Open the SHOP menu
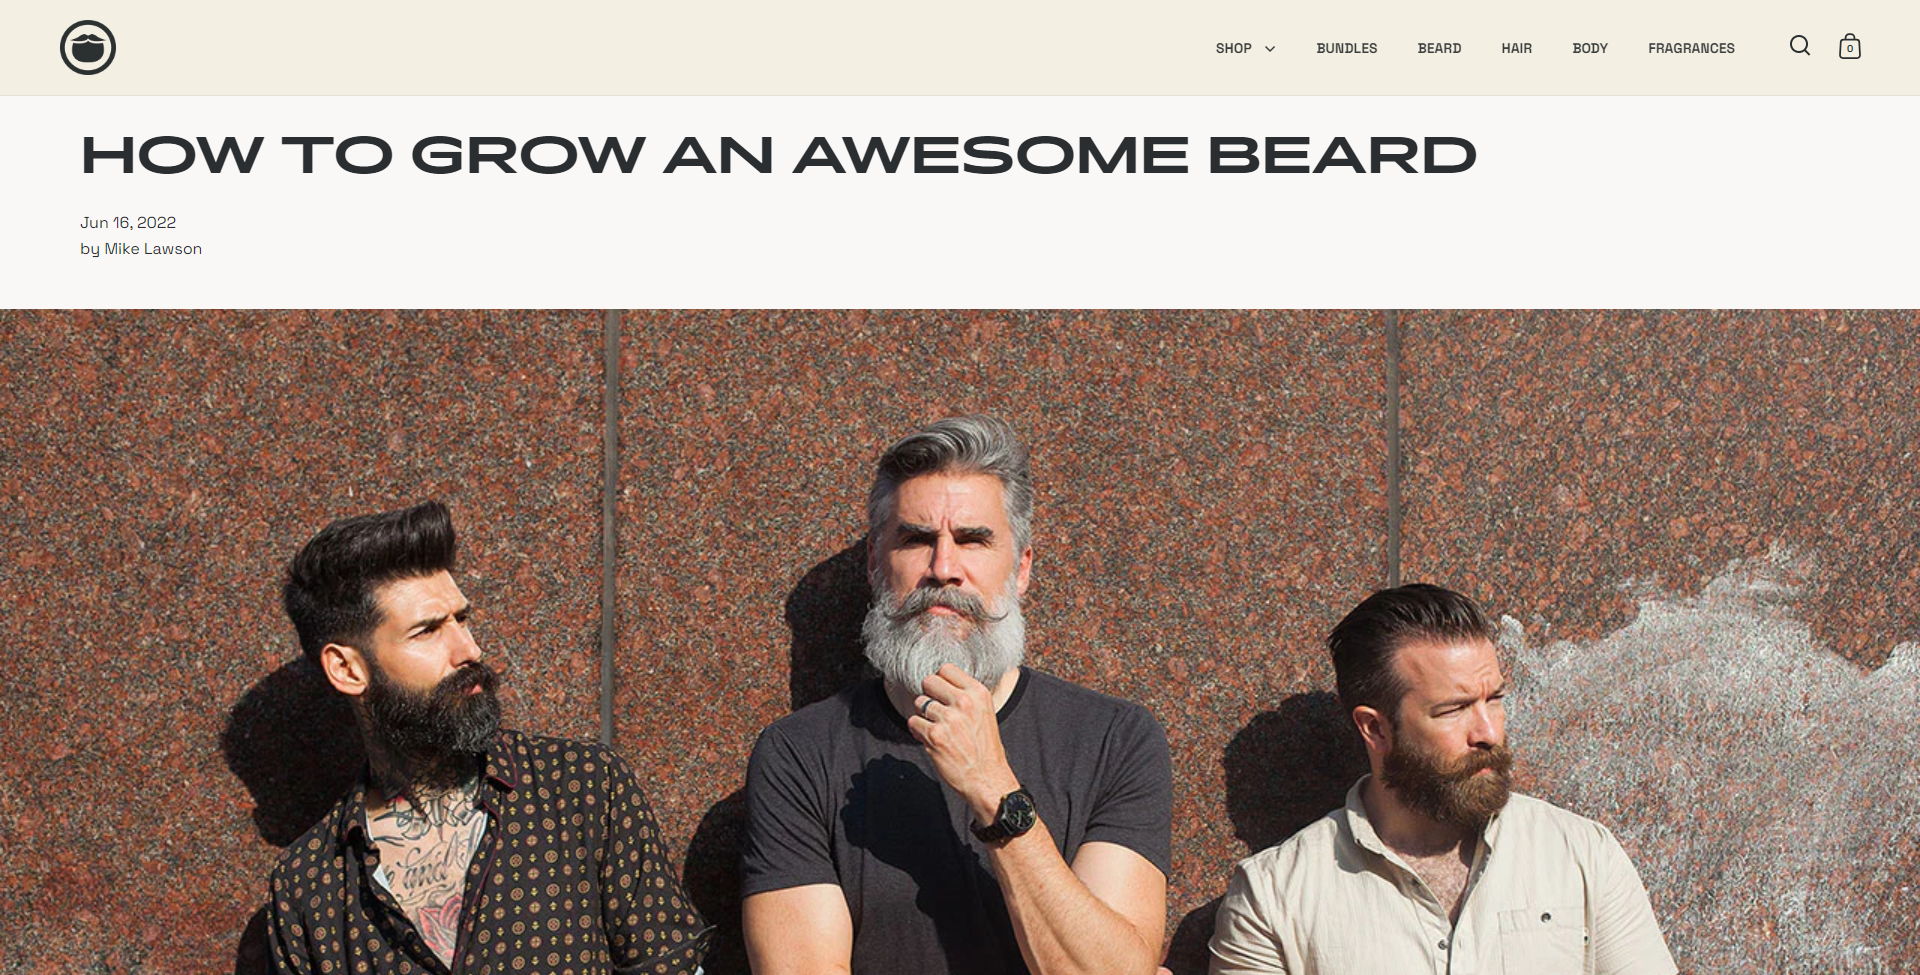1920x975 pixels. (x=1234, y=48)
